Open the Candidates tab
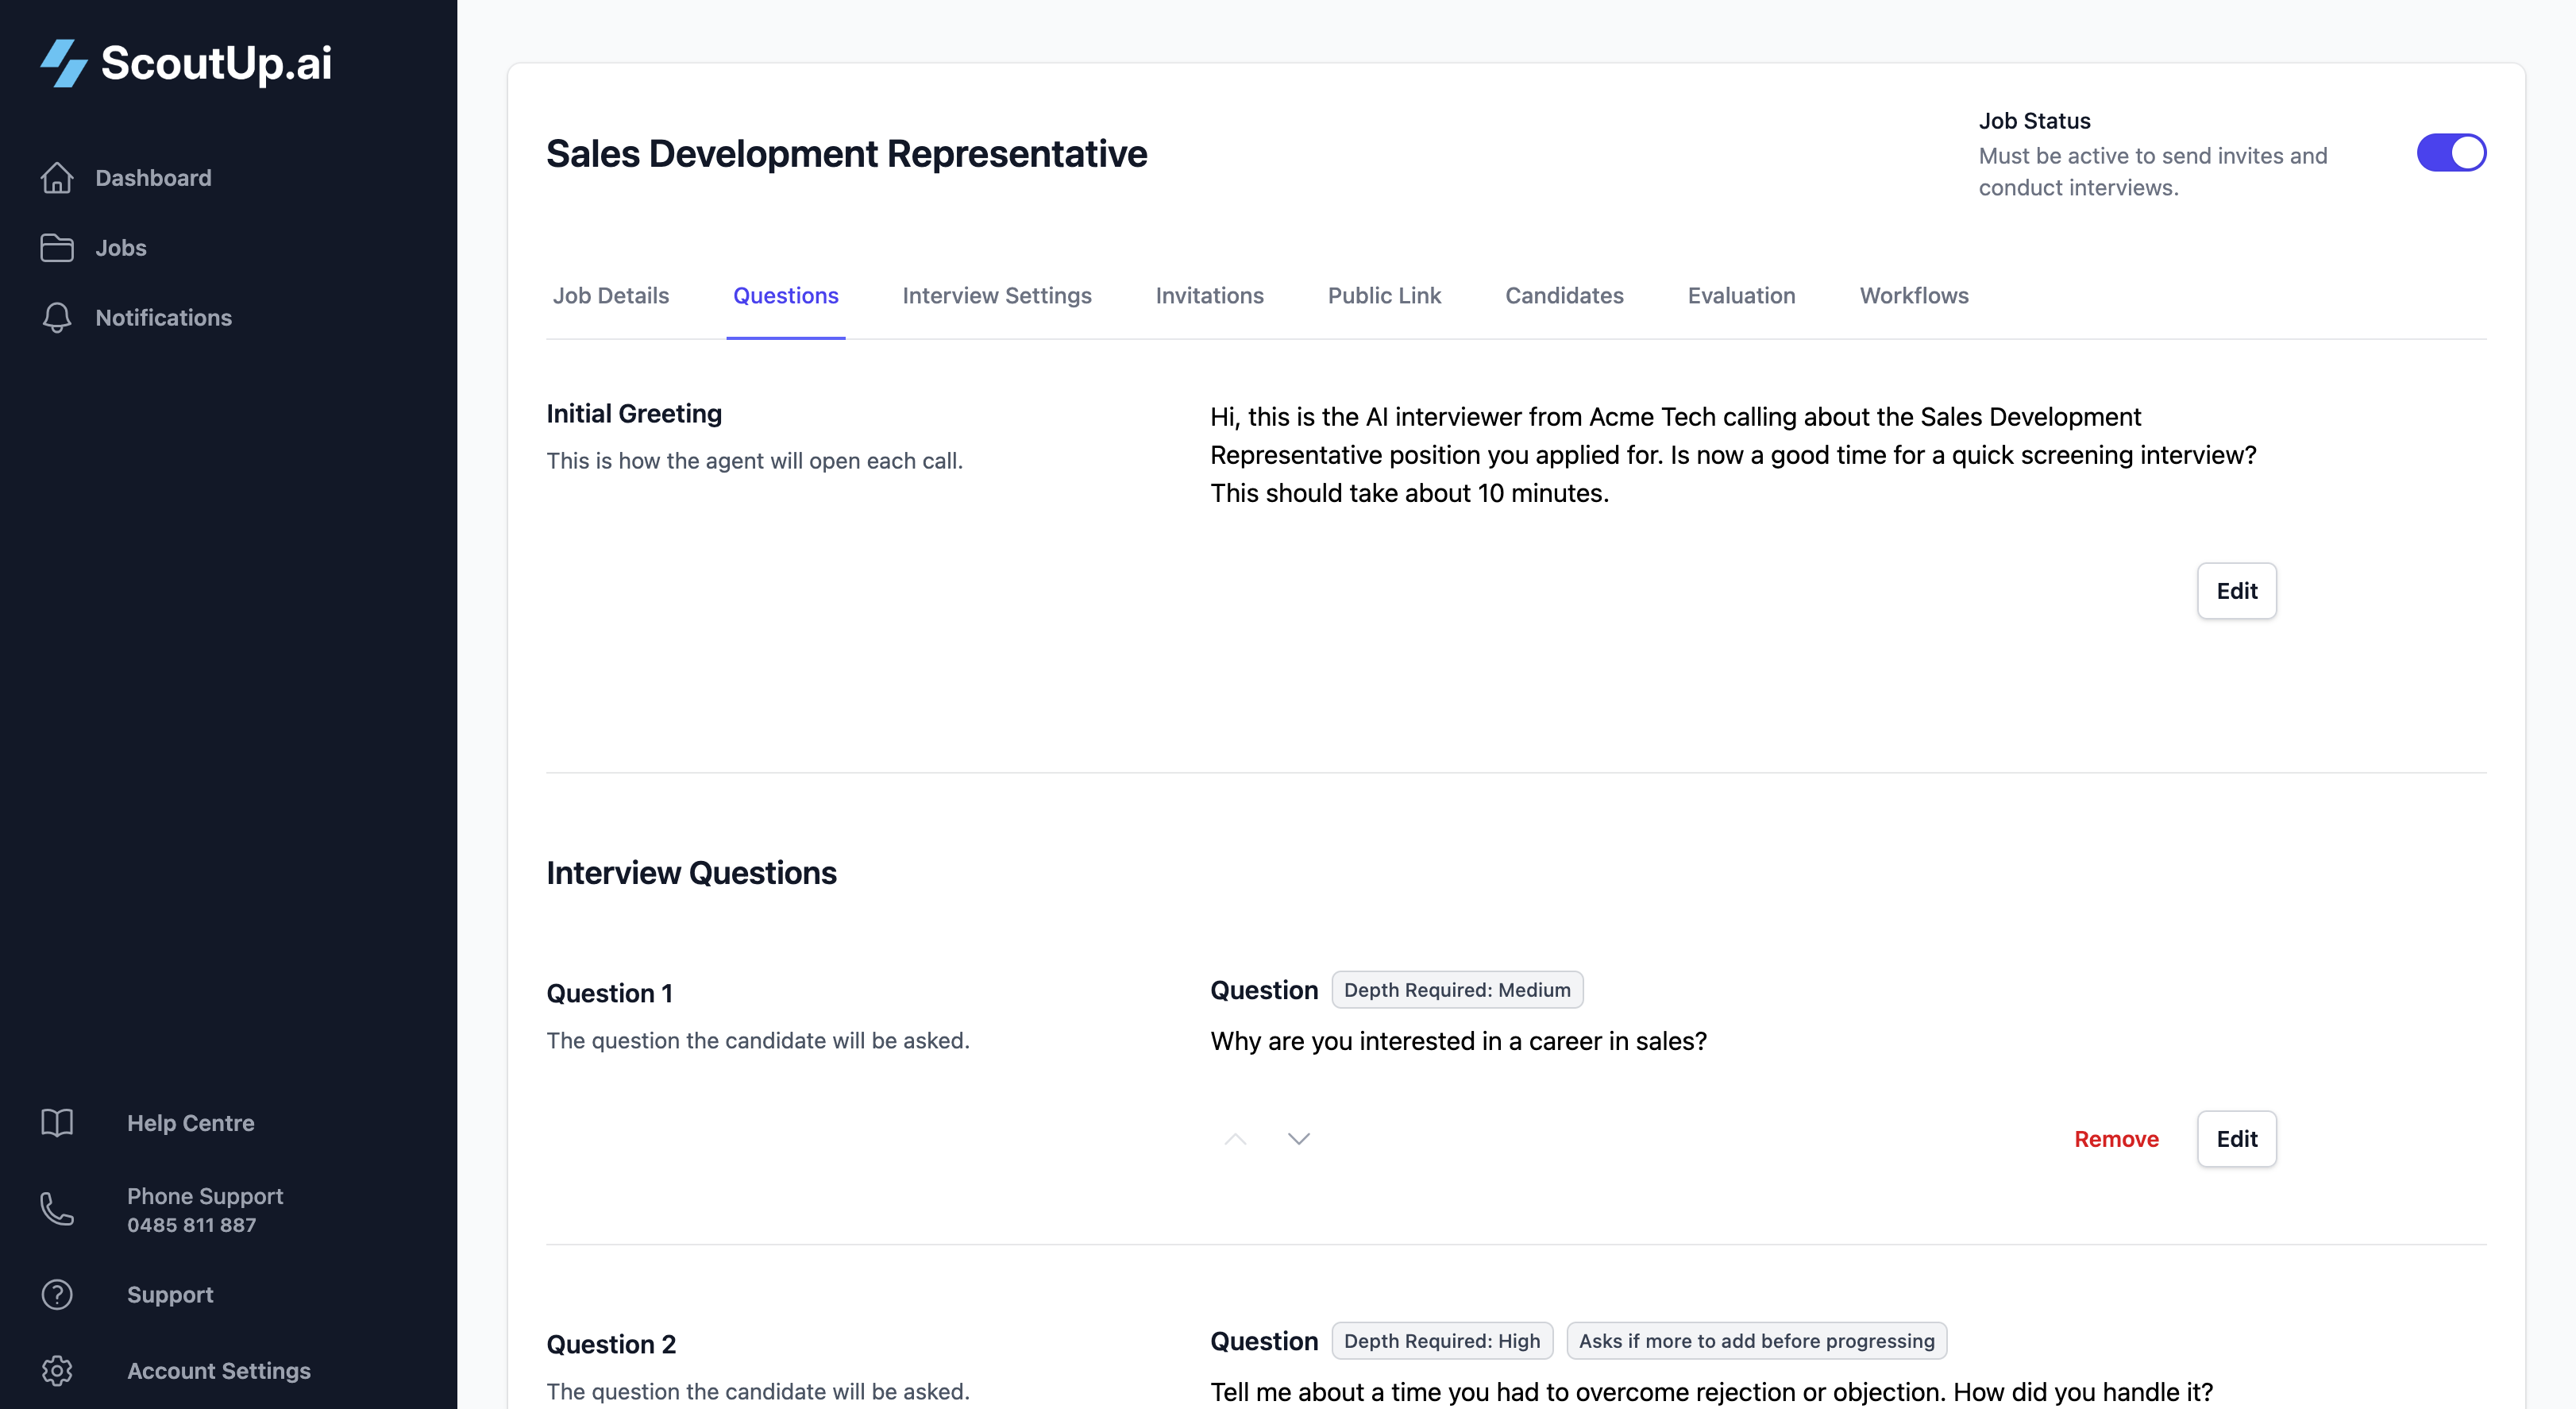 coord(1564,295)
